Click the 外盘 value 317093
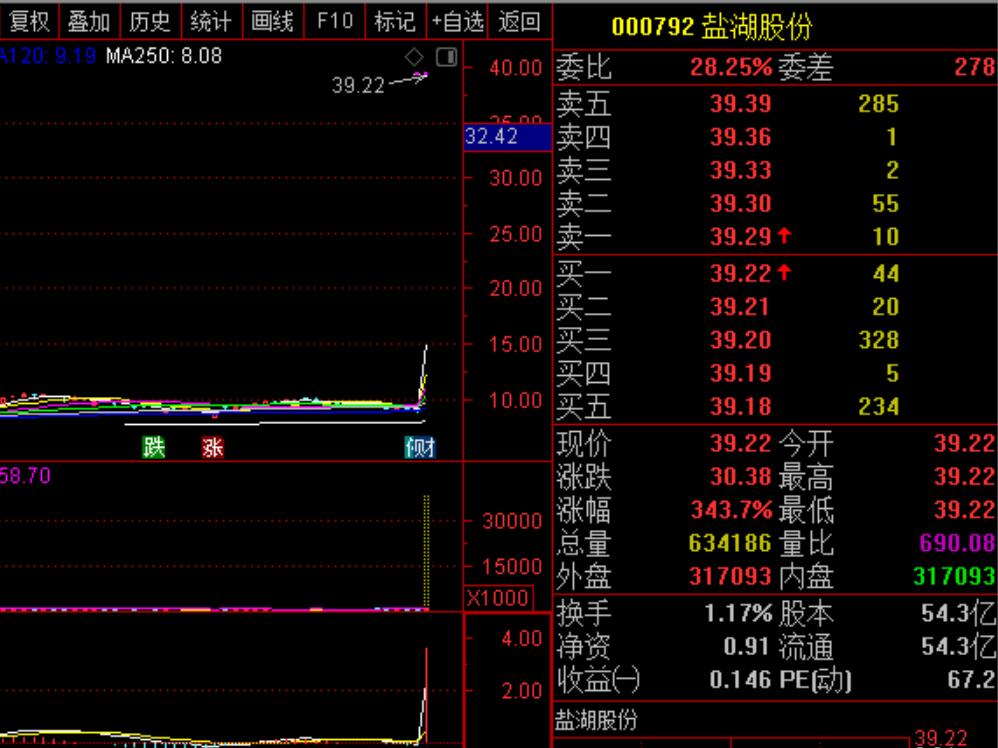Screen dimensions: 998x748 730,576
